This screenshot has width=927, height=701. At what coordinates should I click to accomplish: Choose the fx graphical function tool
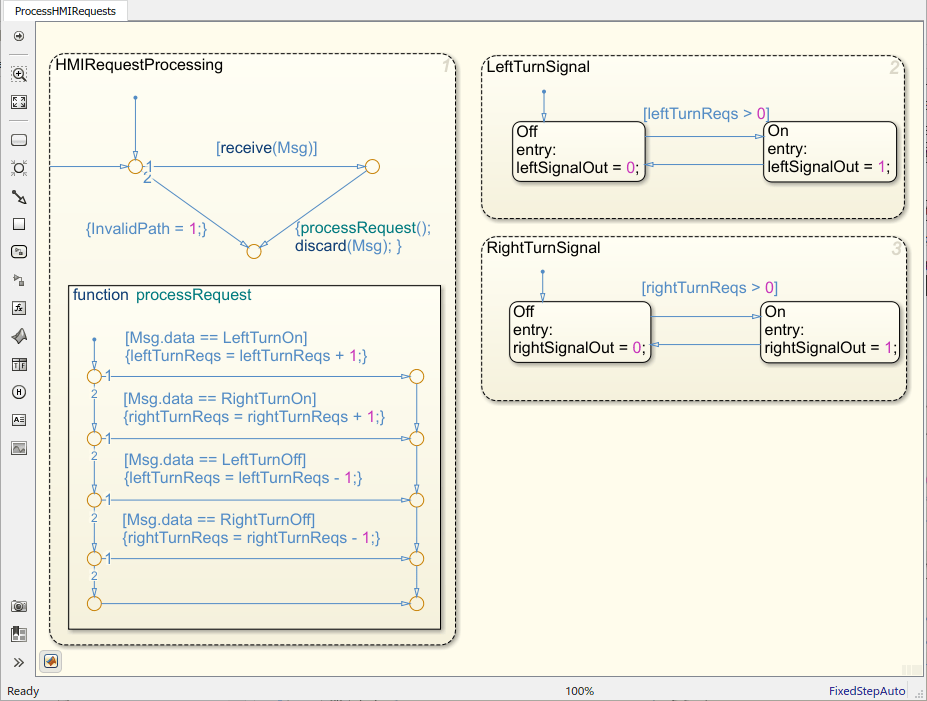19,308
